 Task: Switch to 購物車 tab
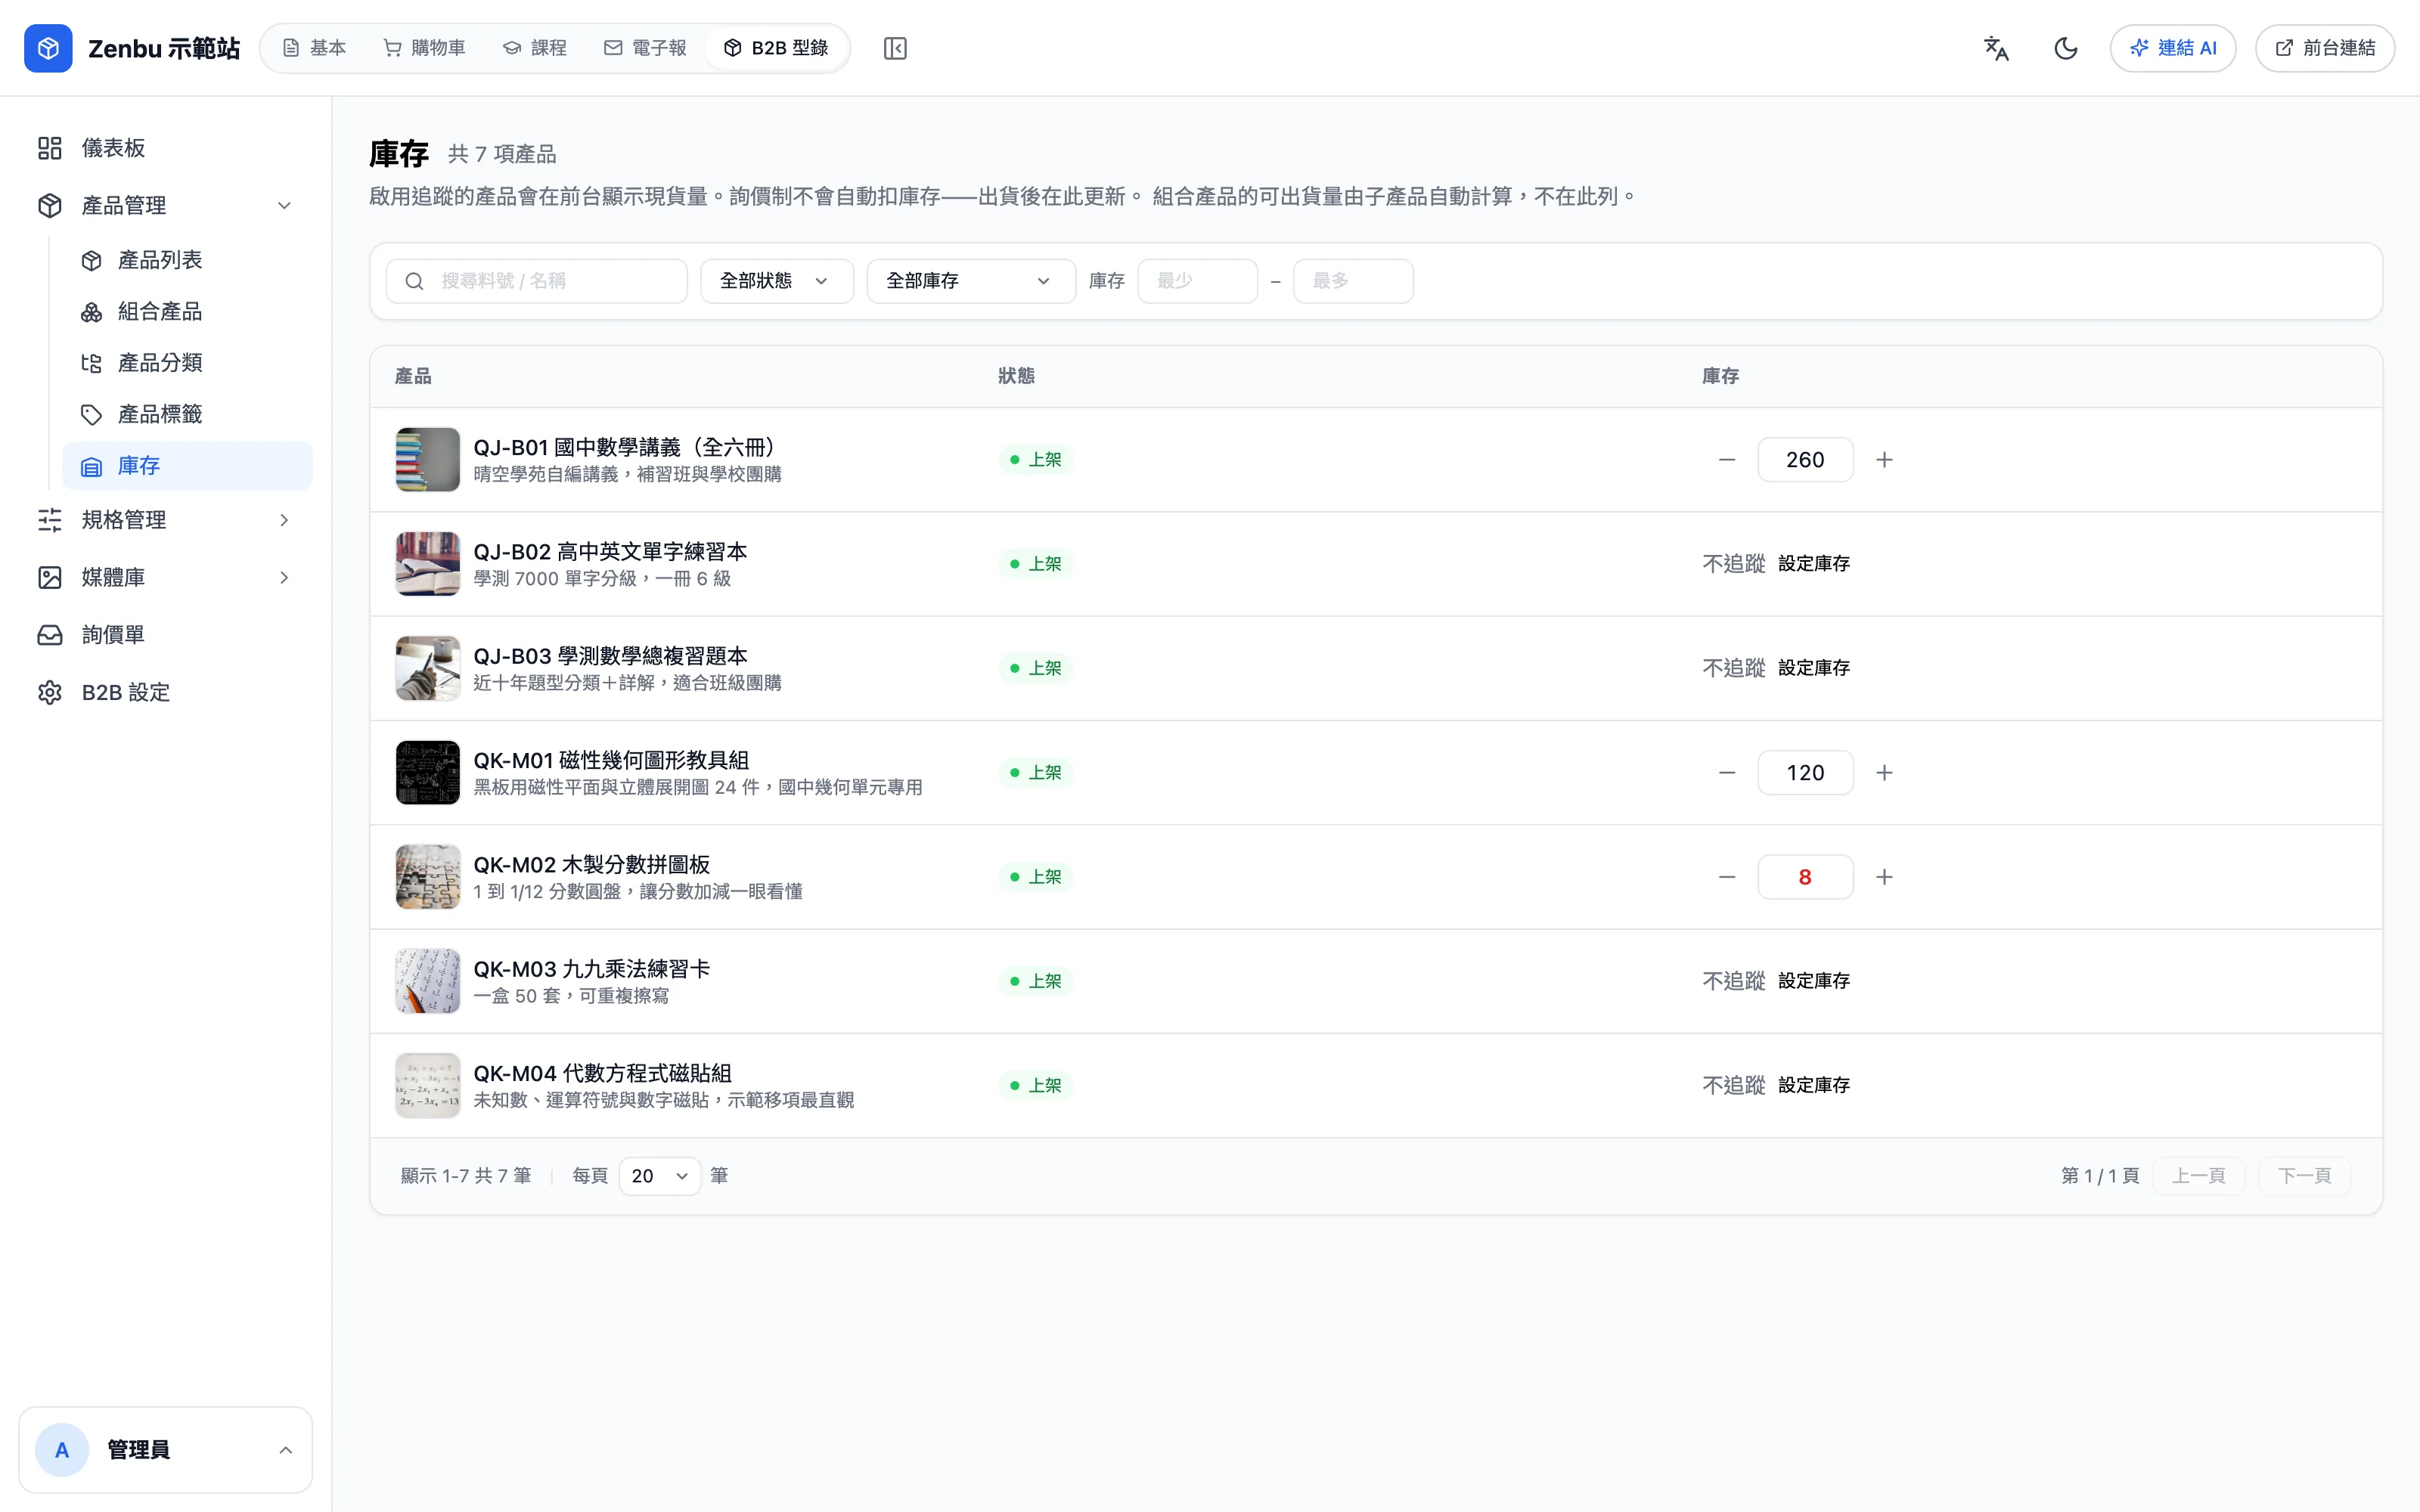pos(424,48)
